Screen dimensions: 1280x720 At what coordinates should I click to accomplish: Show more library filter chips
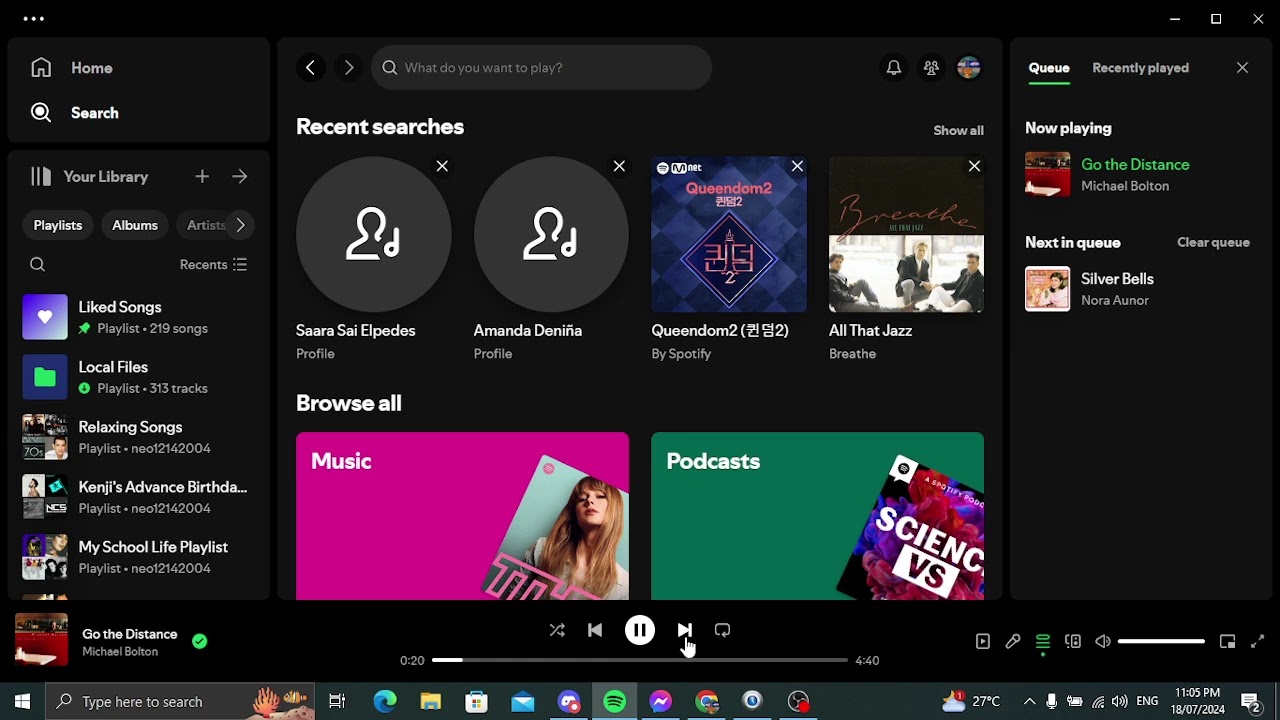[240, 225]
